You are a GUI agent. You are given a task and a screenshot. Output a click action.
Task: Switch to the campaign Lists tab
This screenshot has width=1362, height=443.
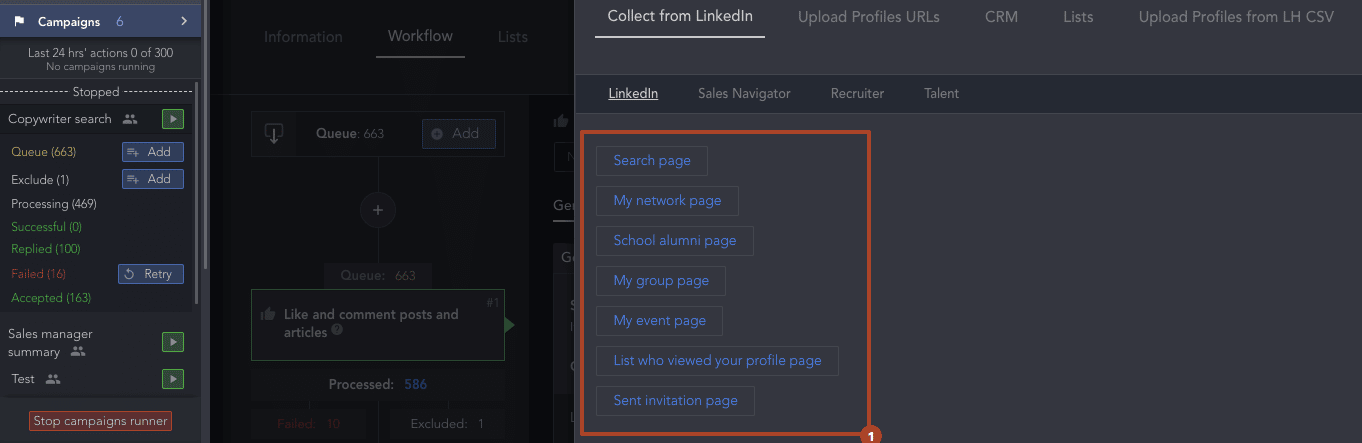(512, 37)
